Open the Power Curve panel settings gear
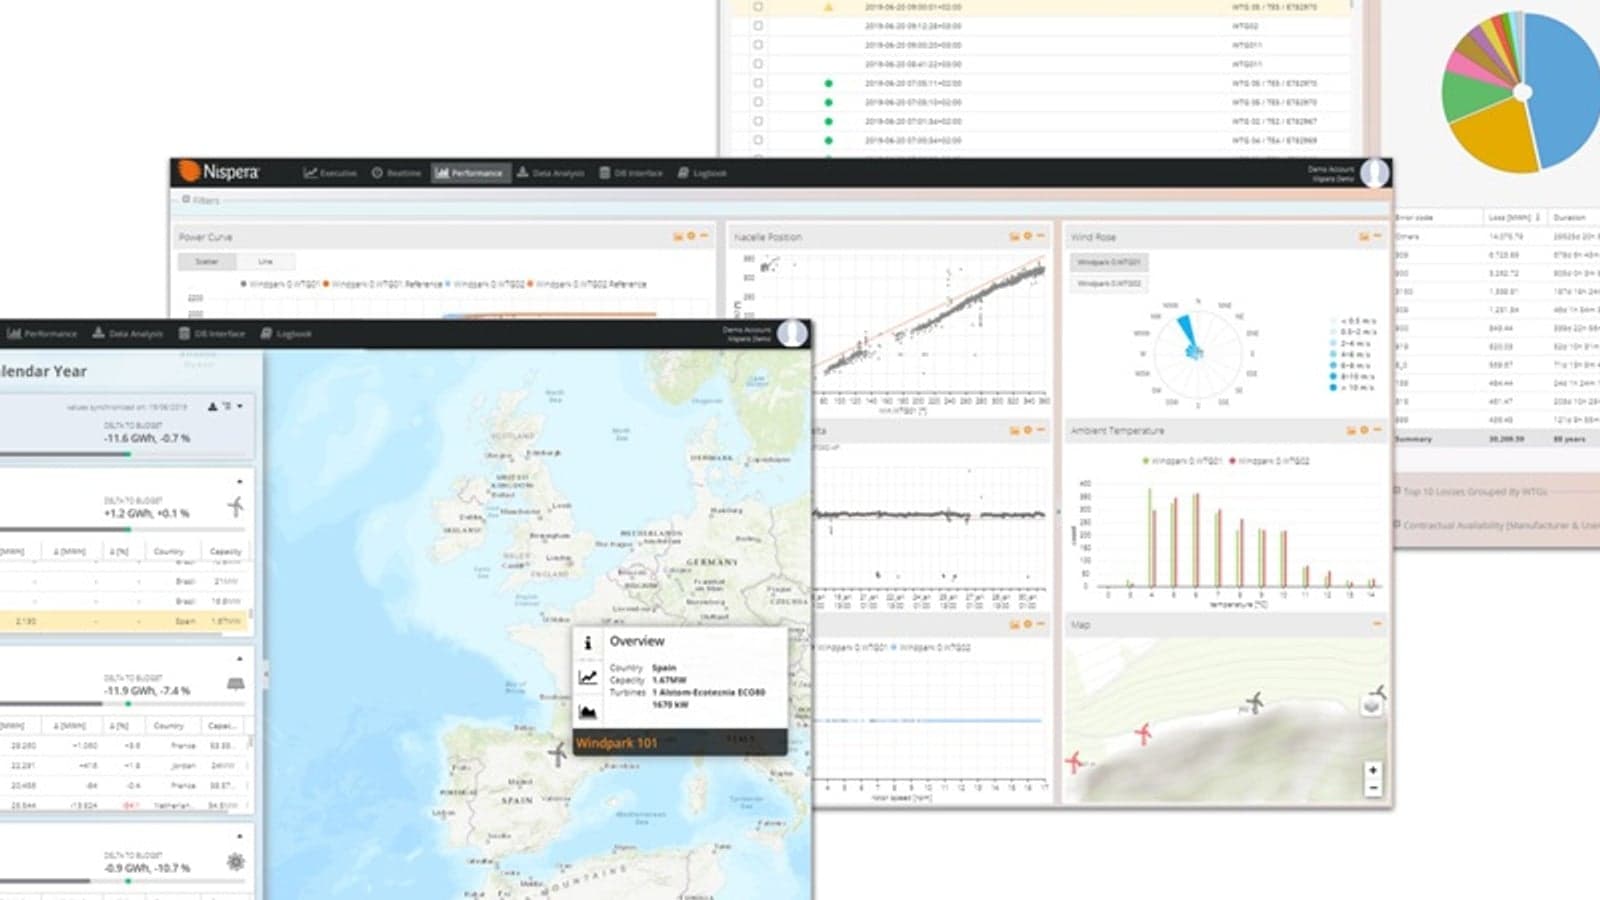Viewport: 1600px width, 900px height. click(x=690, y=237)
